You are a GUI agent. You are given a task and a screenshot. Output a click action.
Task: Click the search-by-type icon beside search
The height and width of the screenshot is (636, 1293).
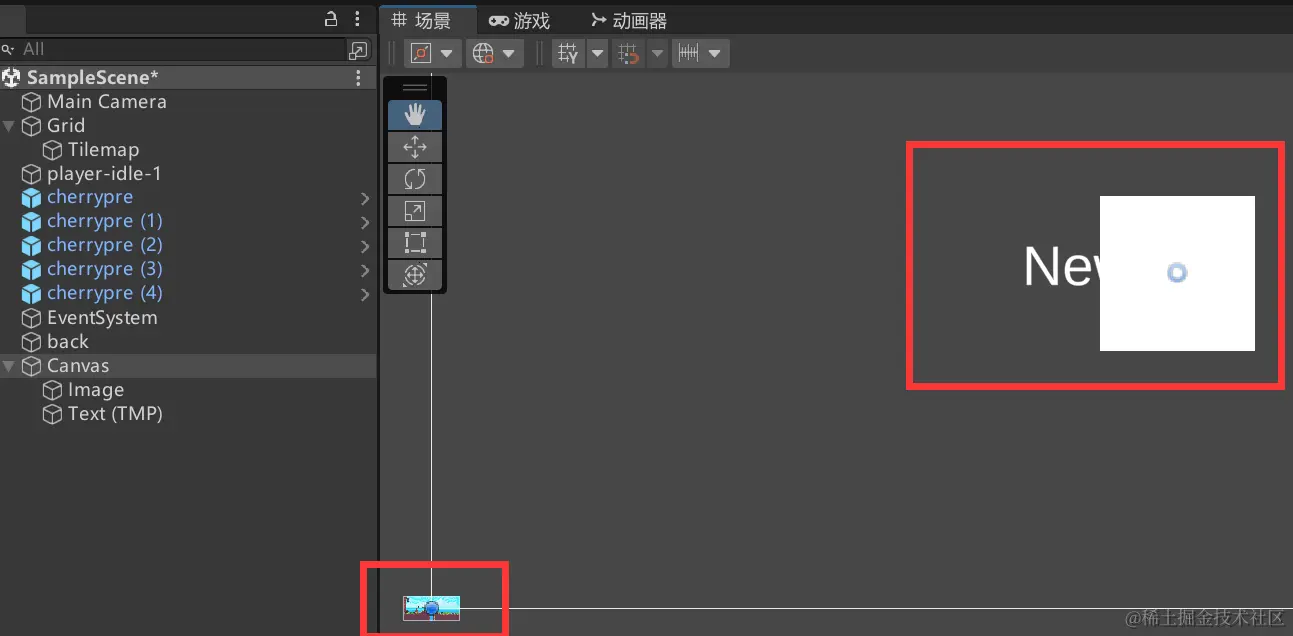pos(358,50)
